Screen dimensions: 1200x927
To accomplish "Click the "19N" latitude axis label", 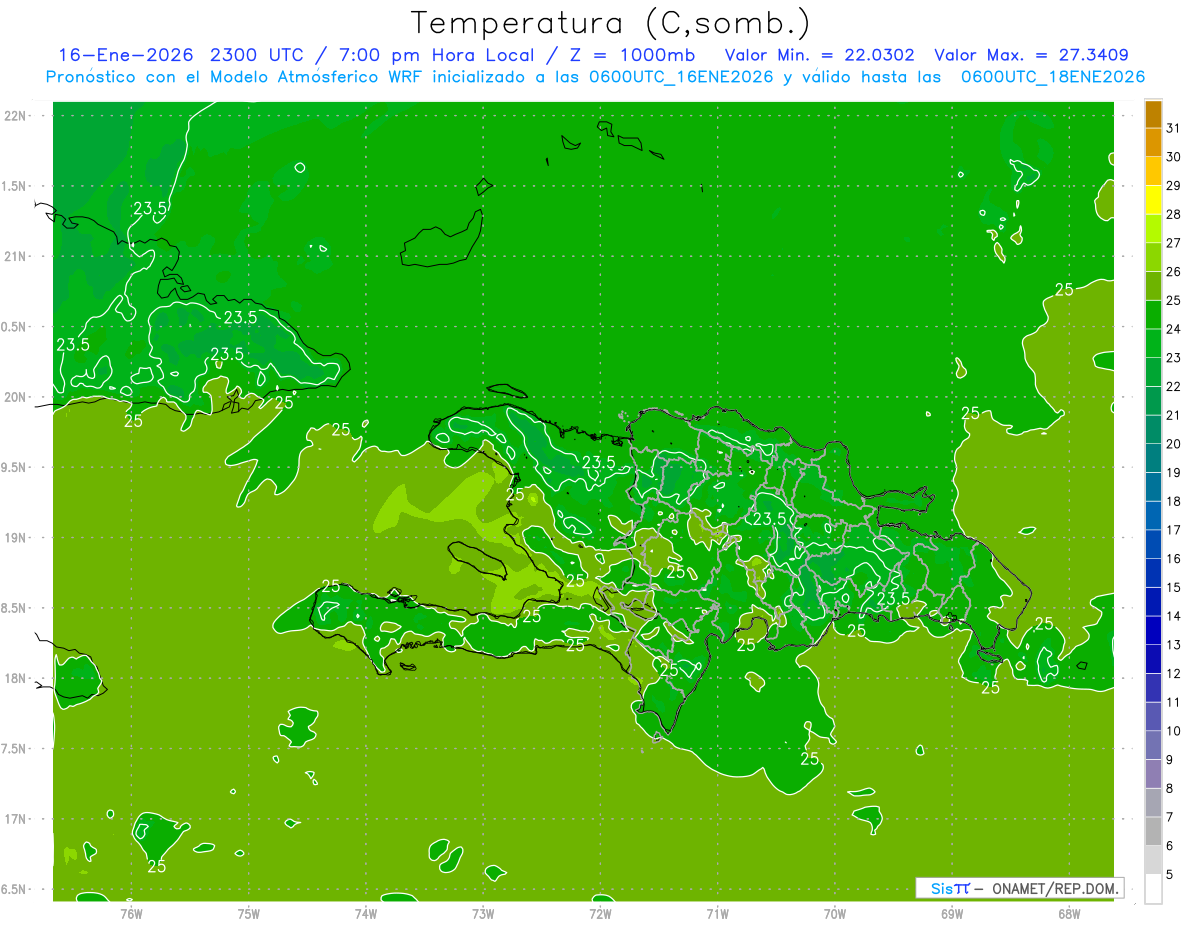I will pos(14,538).
